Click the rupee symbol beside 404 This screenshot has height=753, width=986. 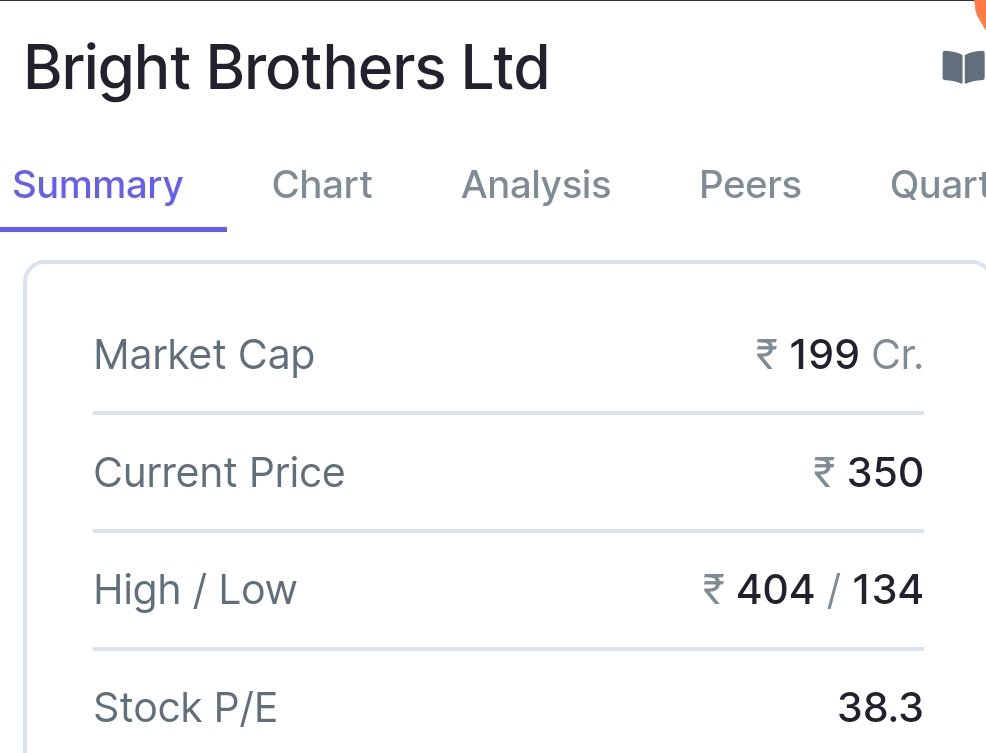[x=714, y=589]
